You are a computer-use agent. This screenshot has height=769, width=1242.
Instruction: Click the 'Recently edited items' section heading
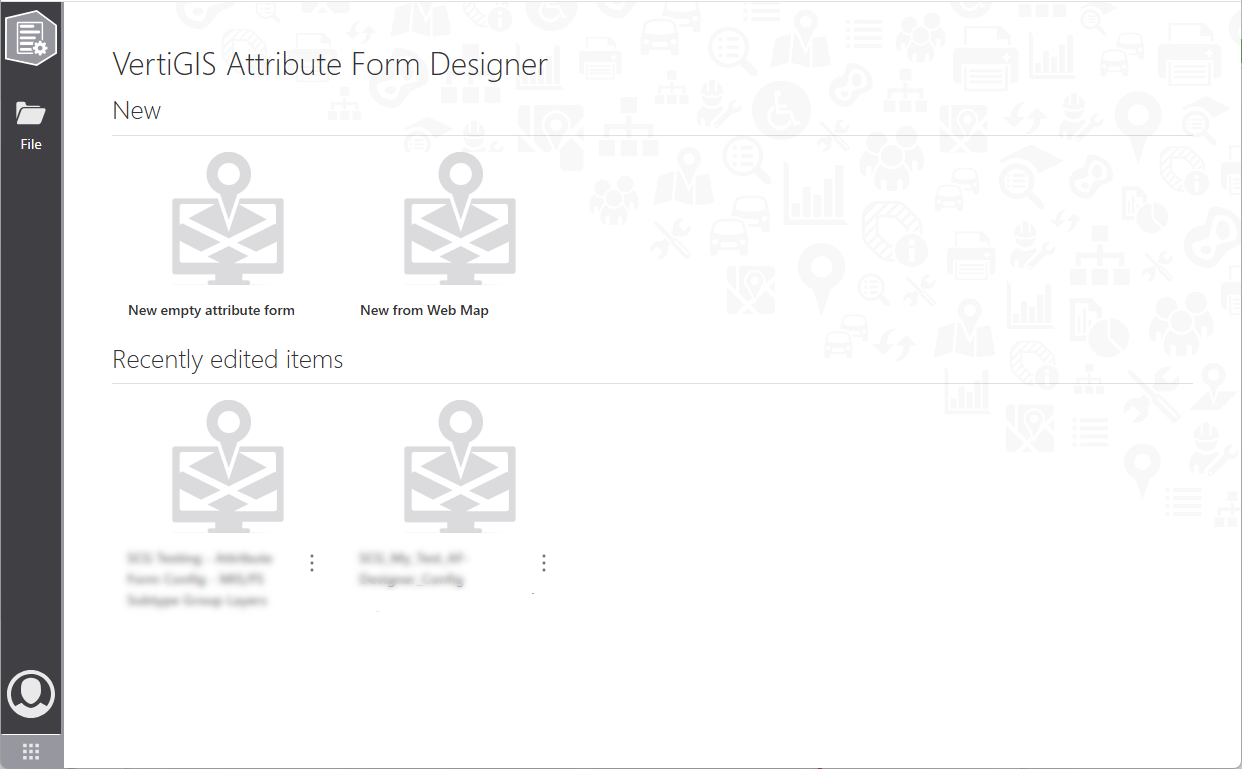[x=227, y=360]
